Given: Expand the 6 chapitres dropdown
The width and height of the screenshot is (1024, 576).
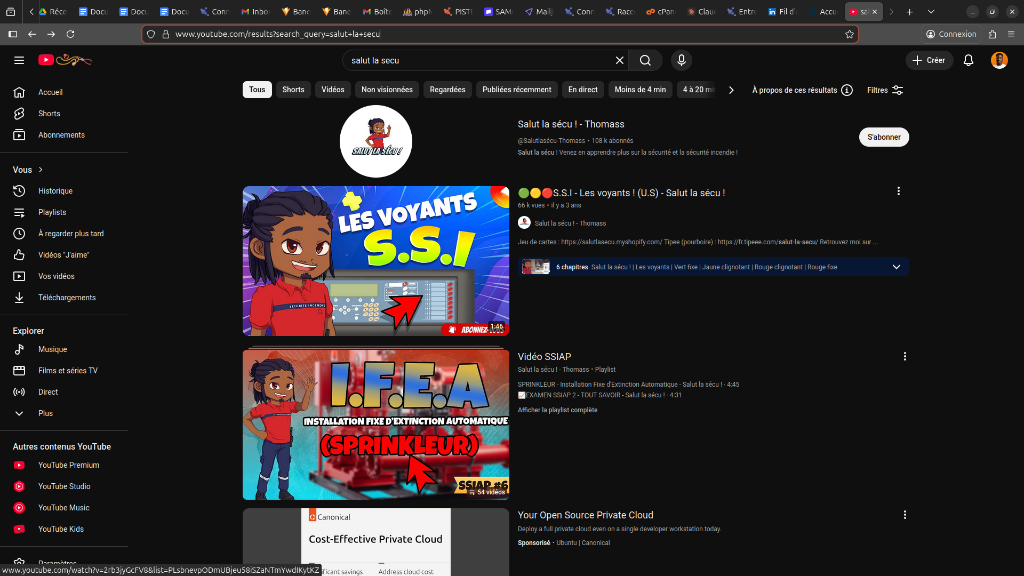Looking at the screenshot, I should (896, 267).
